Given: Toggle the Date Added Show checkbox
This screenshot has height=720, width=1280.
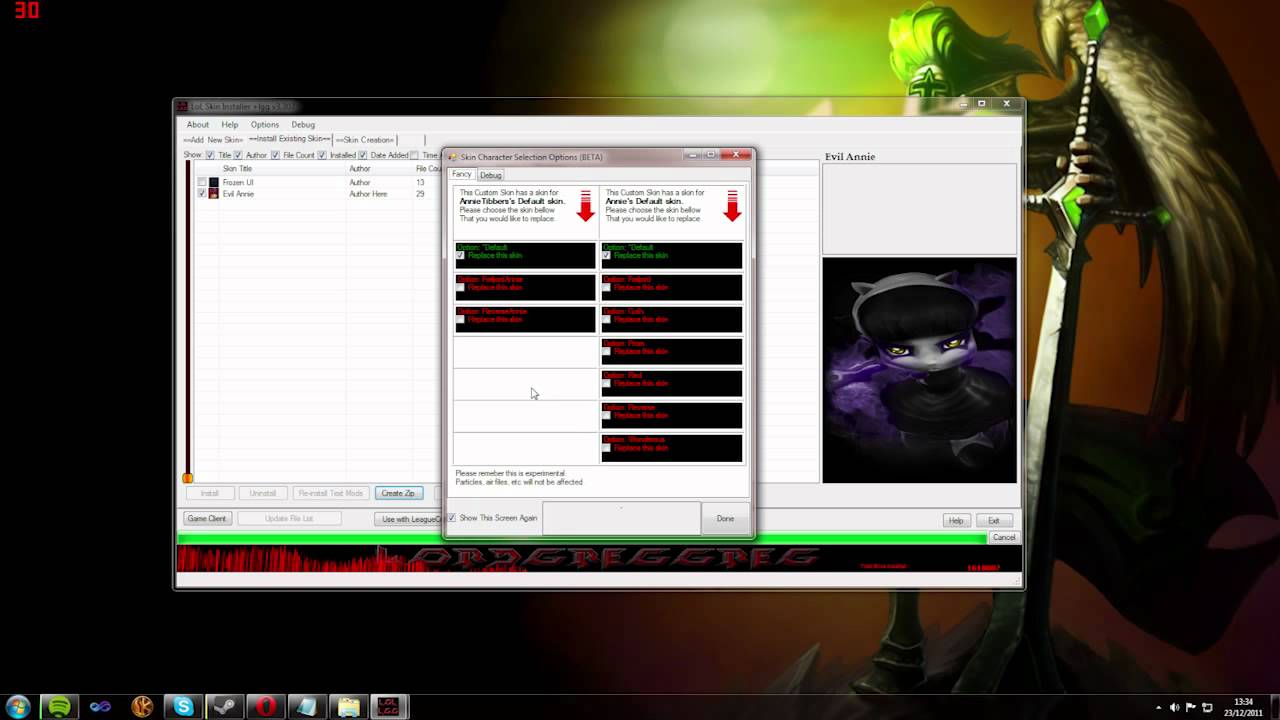Looking at the screenshot, I should tap(363, 155).
